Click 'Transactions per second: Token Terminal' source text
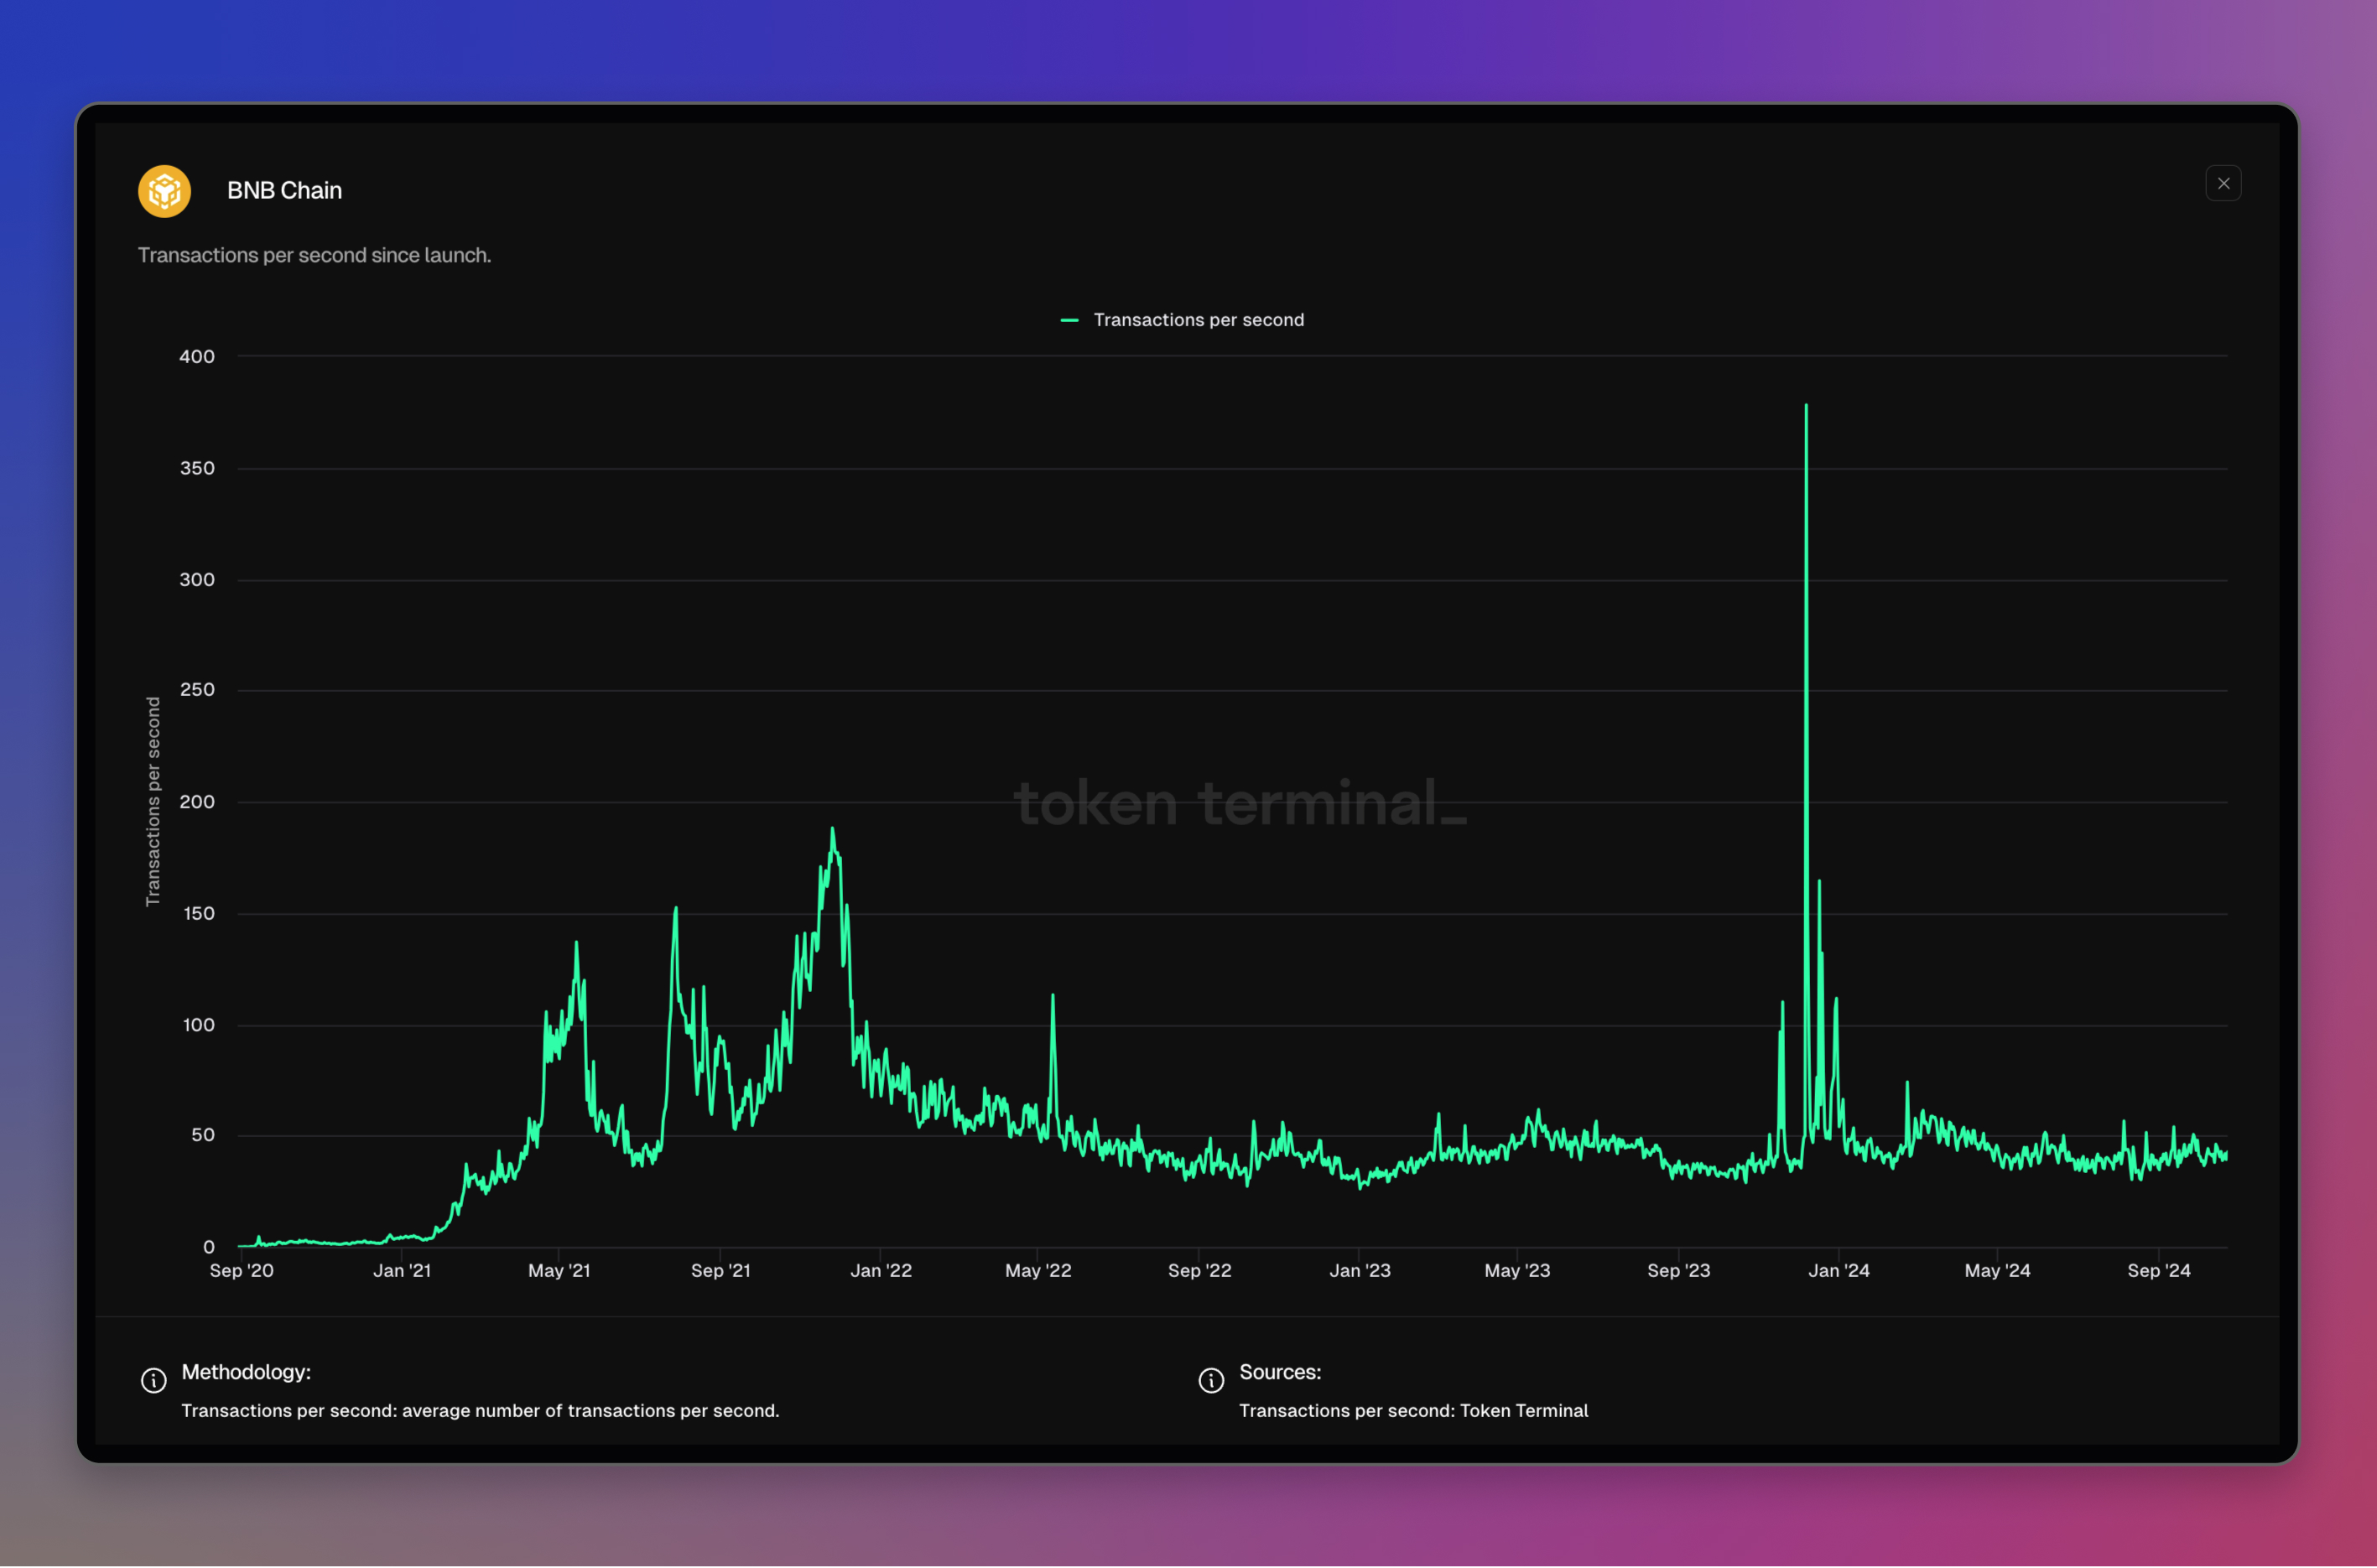Screen dimensions: 2377x1568 pos(1413,1411)
